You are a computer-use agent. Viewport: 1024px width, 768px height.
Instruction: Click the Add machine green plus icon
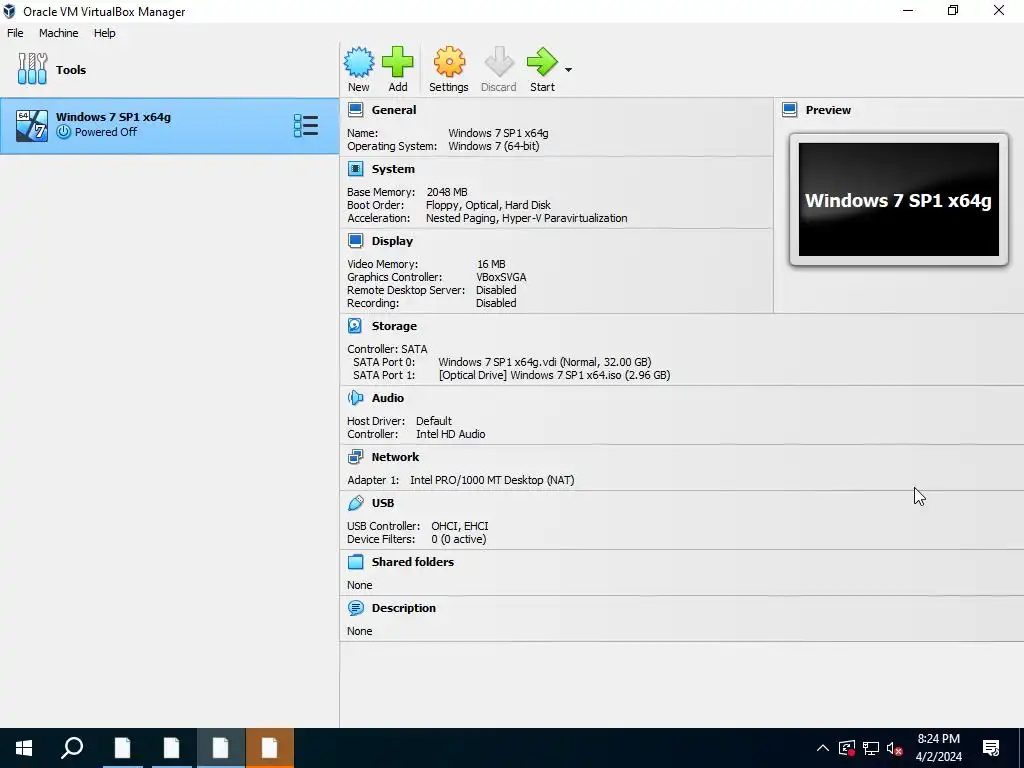tap(398, 63)
